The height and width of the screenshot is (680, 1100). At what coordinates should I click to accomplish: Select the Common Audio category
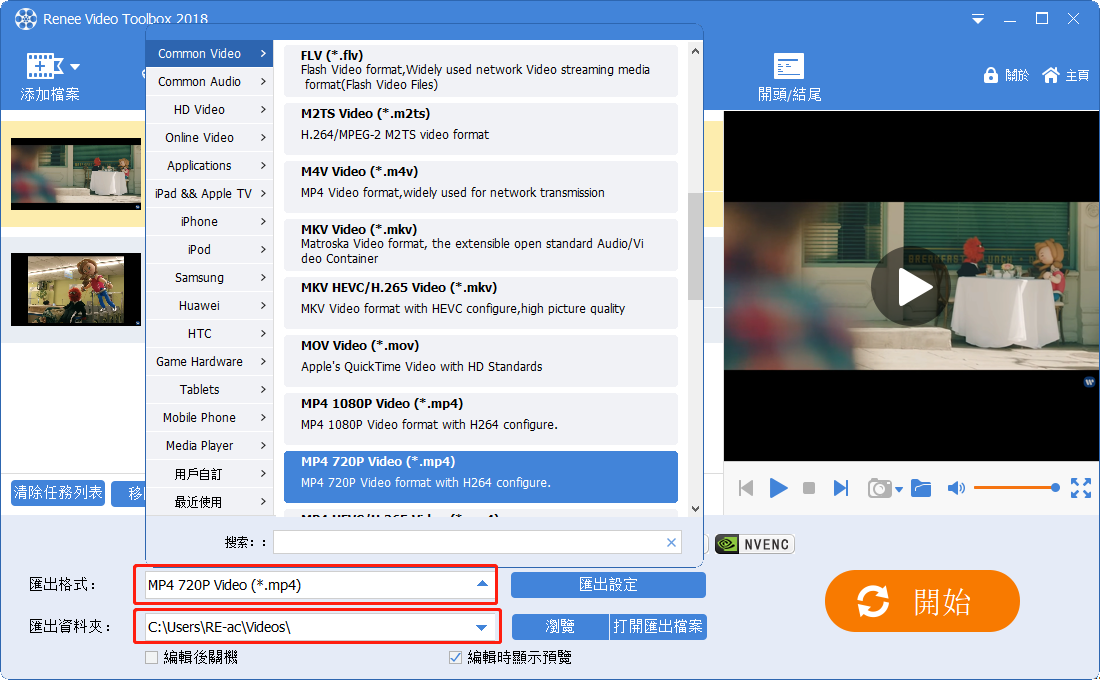click(209, 81)
